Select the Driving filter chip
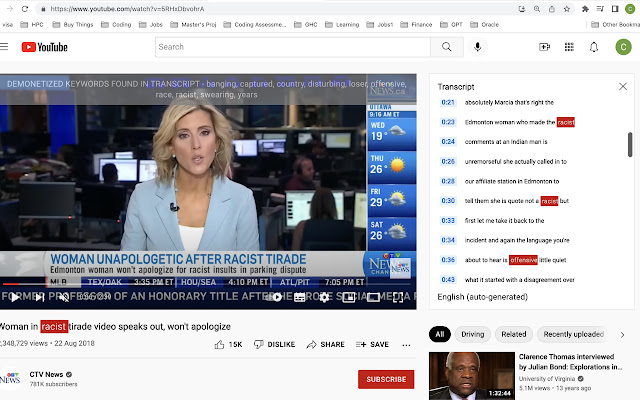 pyautogui.click(x=473, y=334)
